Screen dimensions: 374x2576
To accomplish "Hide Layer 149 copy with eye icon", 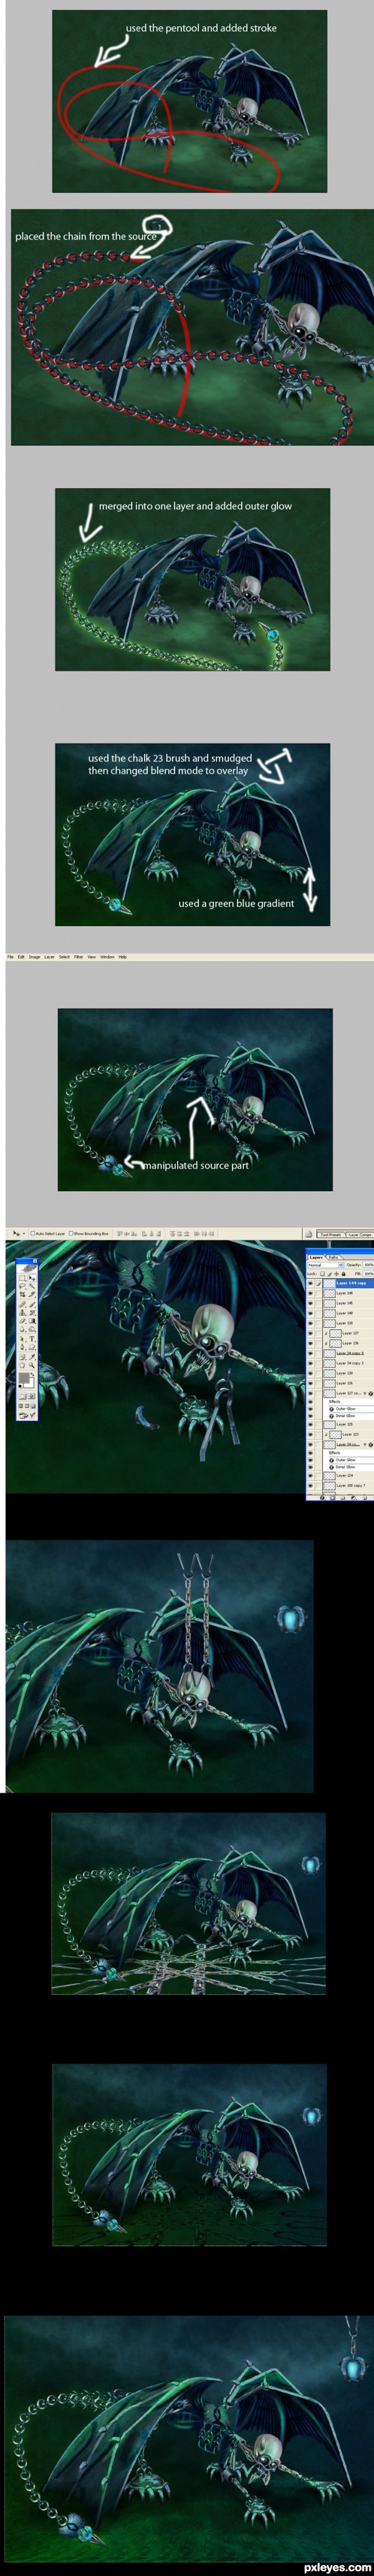I will (310, 1283).
